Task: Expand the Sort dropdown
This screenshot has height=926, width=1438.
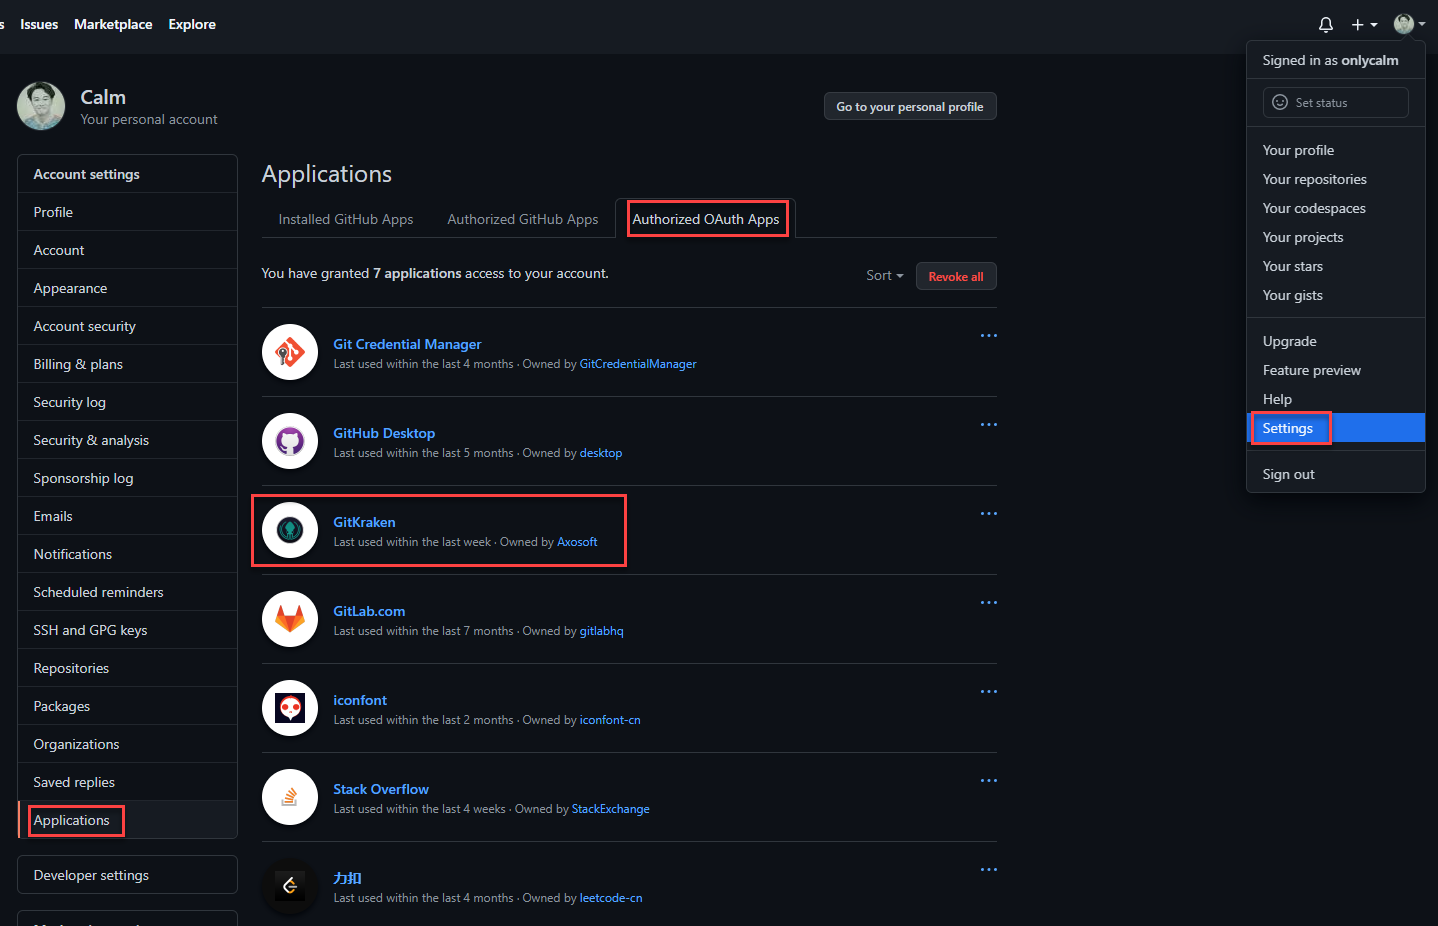Action: coord(884,276)
